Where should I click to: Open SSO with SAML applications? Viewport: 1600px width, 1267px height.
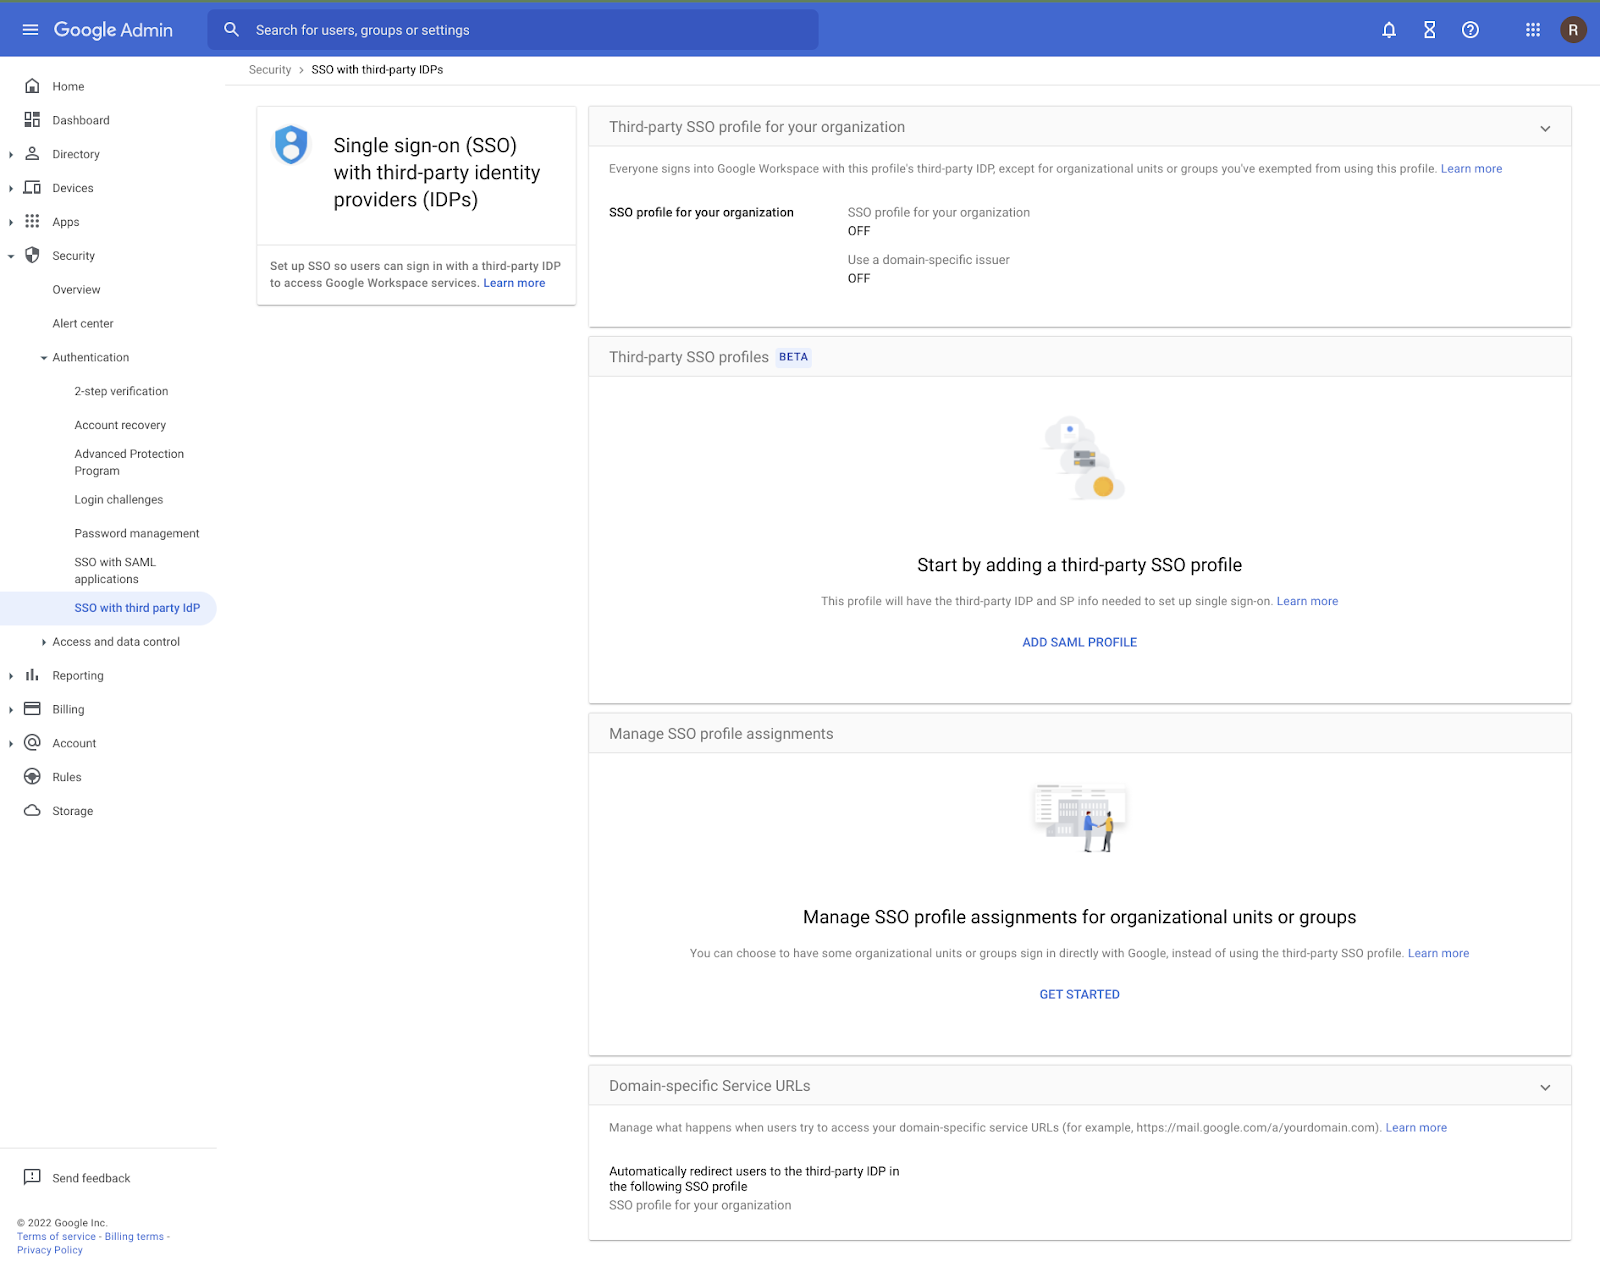(x=115, y=571)
